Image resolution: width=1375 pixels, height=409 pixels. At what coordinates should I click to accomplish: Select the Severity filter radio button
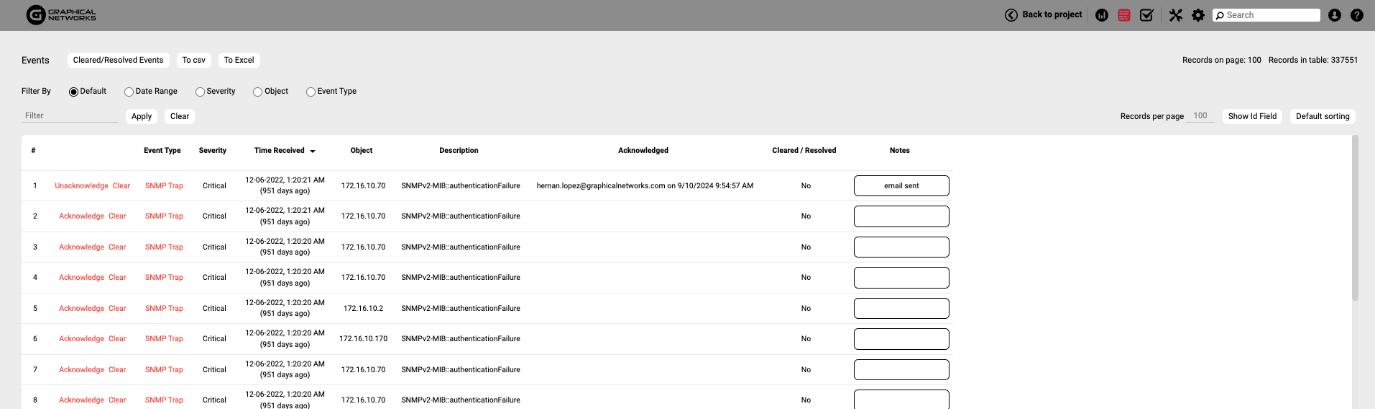coord(200,92)
